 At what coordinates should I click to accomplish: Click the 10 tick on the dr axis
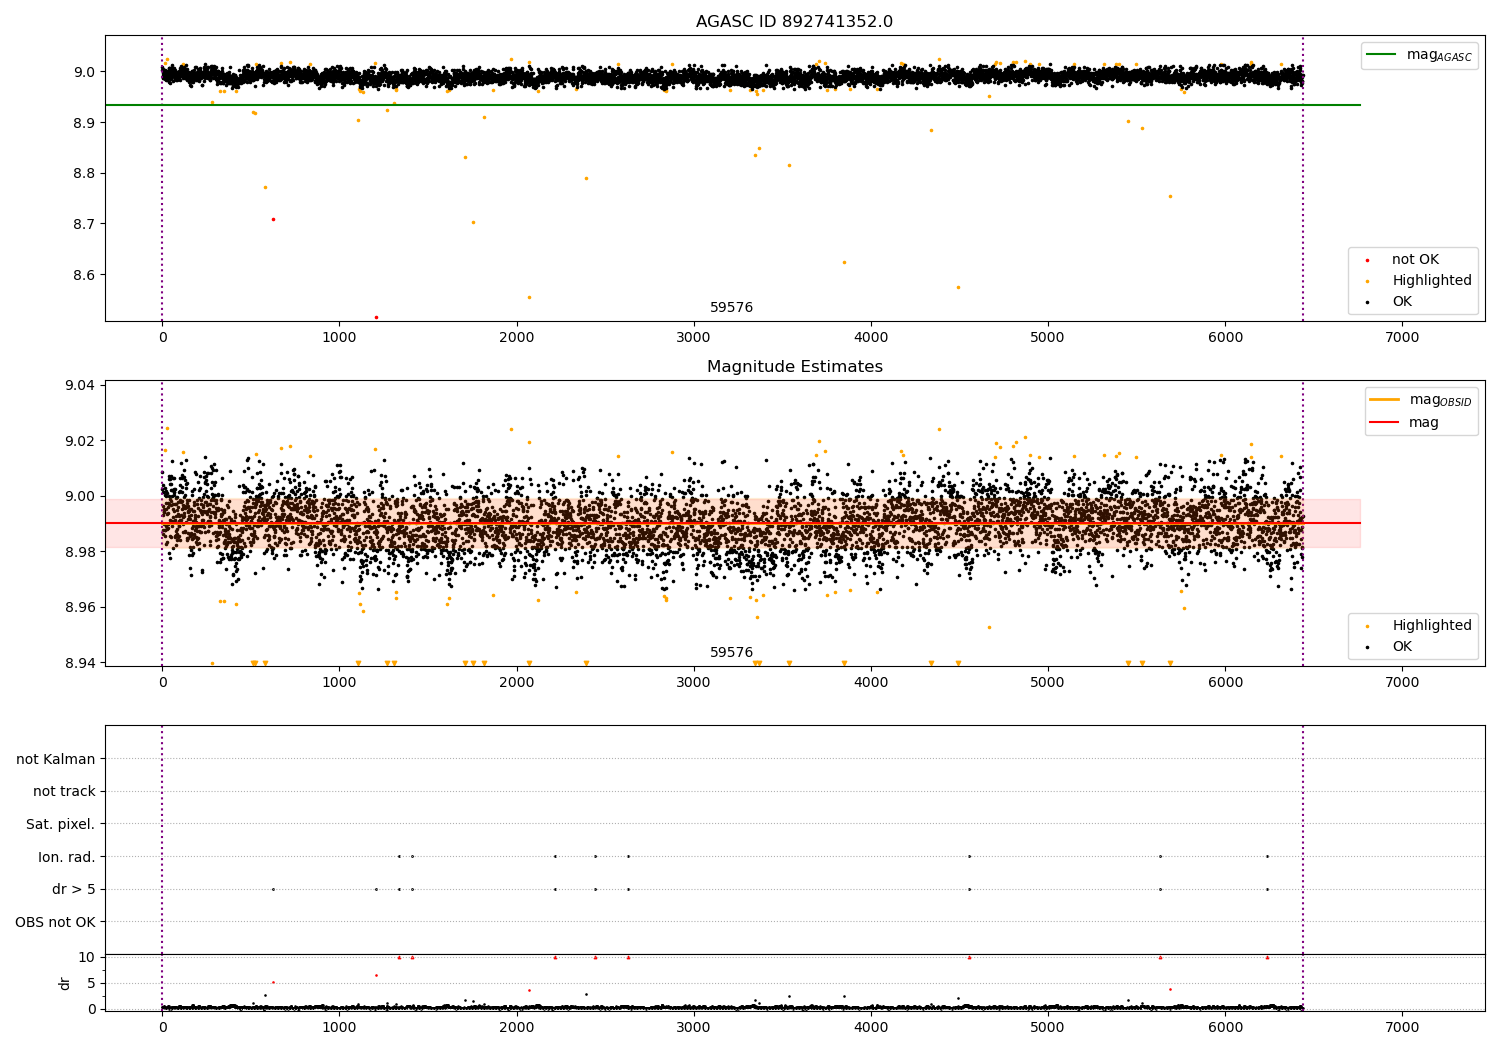point(87,957)
